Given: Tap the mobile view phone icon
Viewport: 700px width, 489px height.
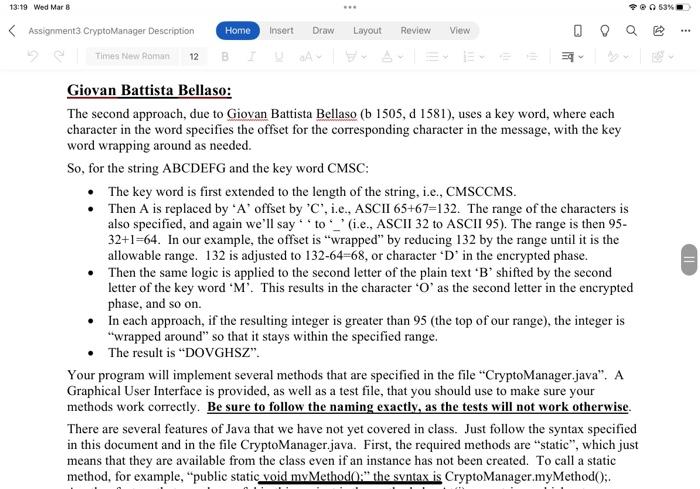Looking at the screenshot, I should point(578,30).
